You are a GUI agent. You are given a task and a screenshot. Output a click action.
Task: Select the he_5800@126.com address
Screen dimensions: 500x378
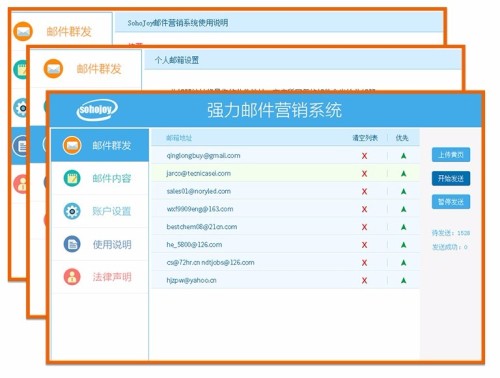[x=194, y=245]
